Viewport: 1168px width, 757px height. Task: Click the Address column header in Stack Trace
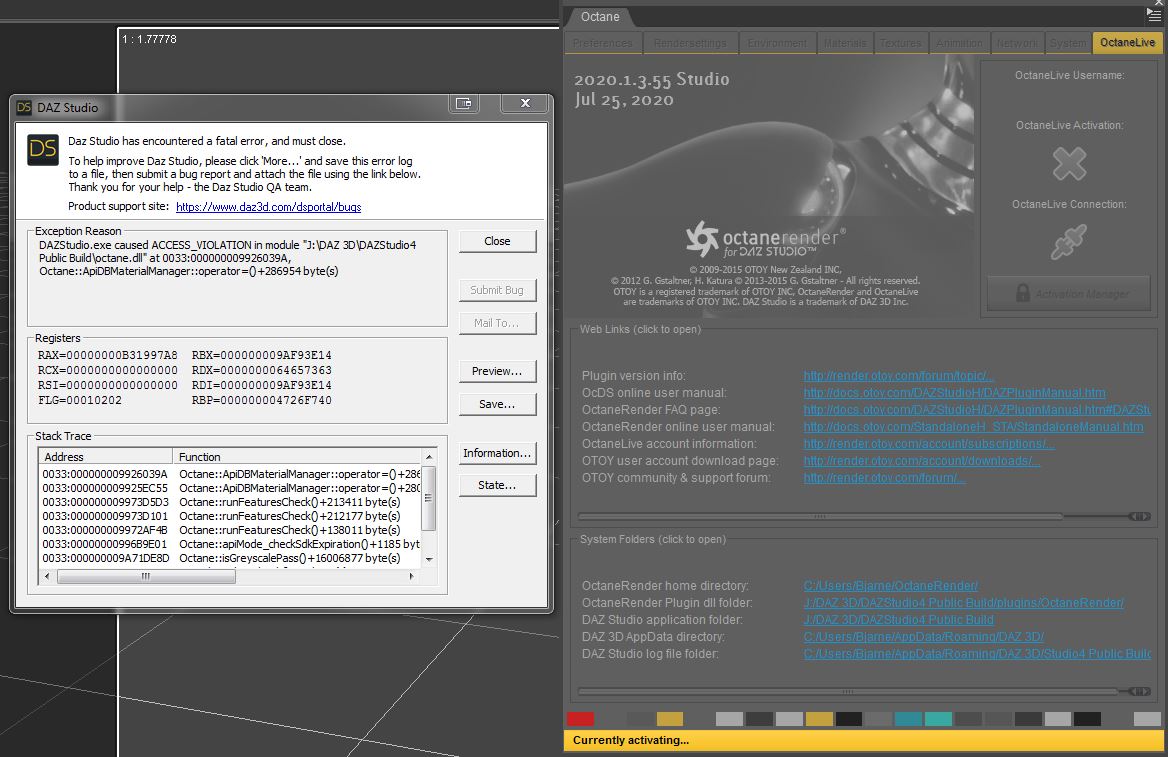(105, 457)
